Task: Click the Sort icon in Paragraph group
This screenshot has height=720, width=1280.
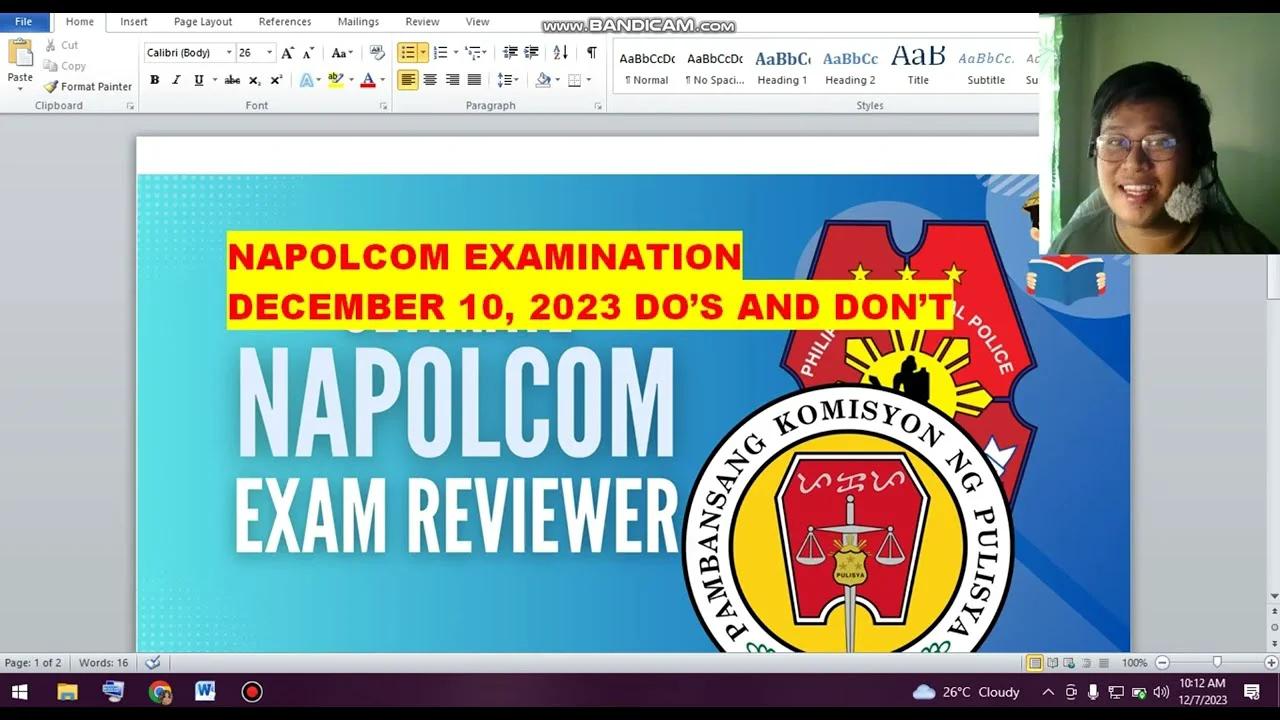Action: [559, 52]
